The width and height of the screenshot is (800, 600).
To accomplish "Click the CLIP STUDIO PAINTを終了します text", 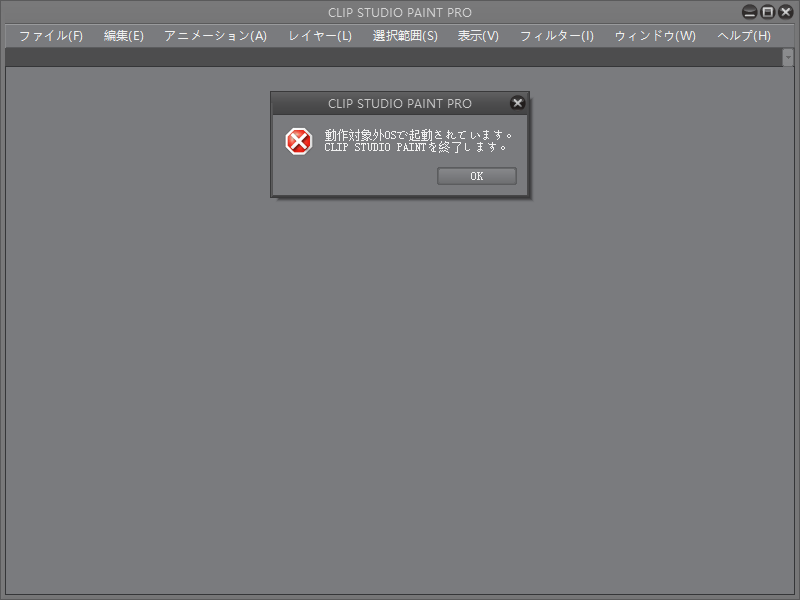I will point(415,147).
